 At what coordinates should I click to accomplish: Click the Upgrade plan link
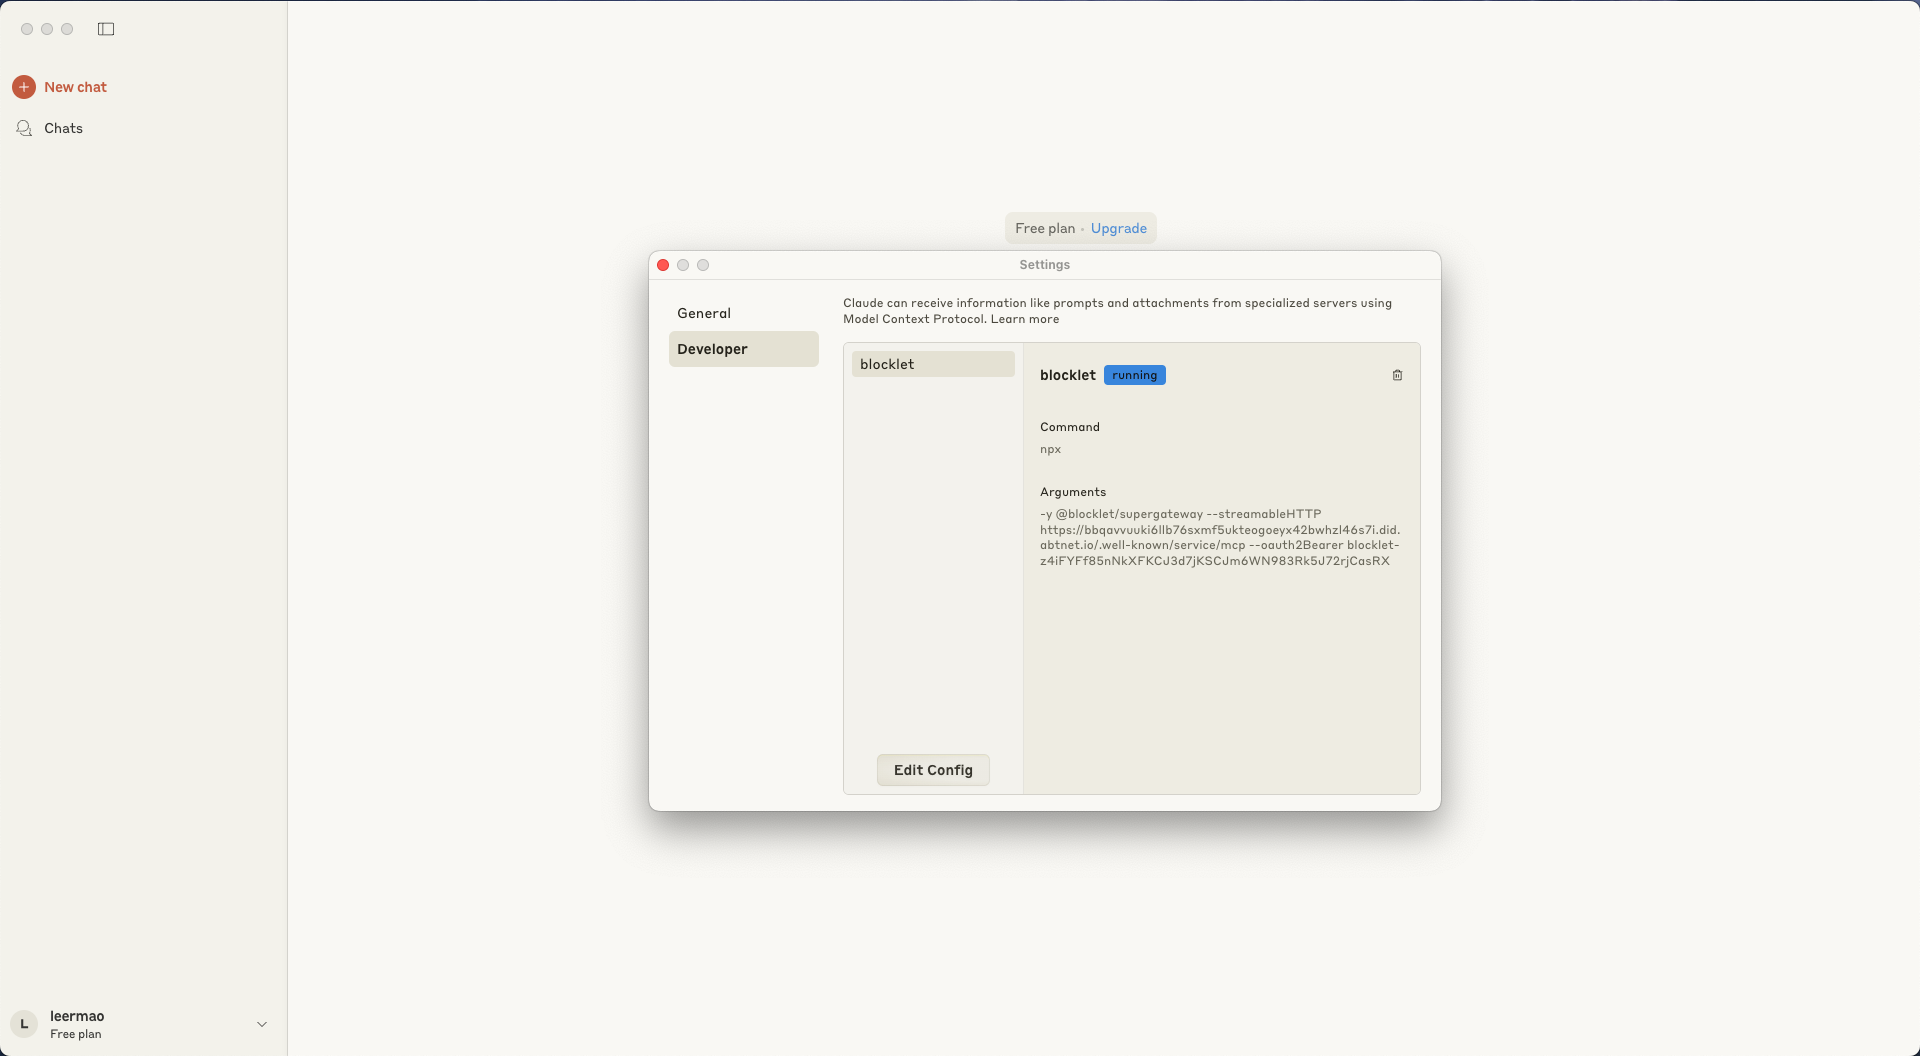1118,228
